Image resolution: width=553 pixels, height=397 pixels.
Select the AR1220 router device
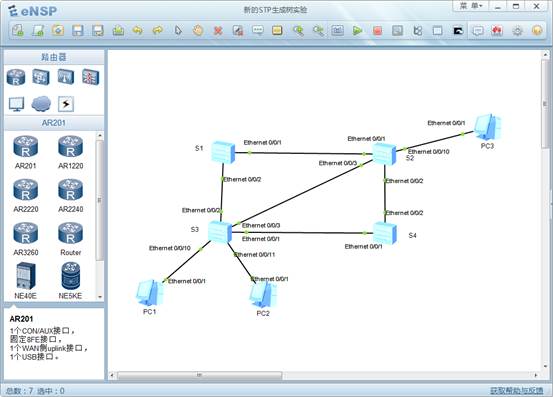click(x=71, y=152)
